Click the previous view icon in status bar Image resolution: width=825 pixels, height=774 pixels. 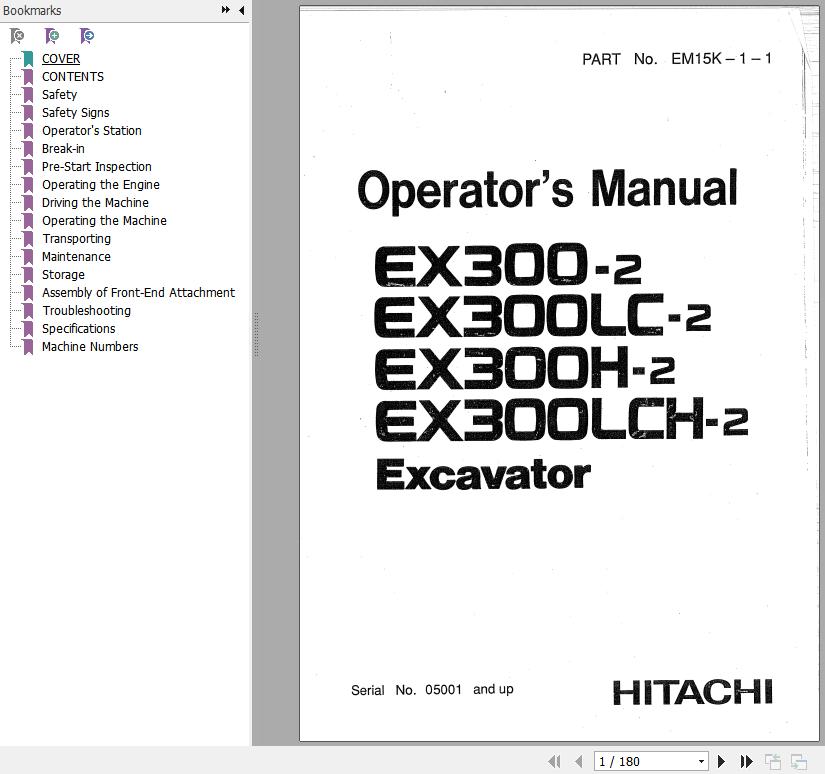[772, 761]
